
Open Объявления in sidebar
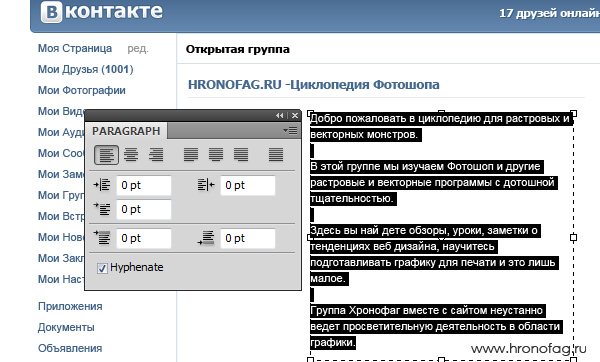70,349
